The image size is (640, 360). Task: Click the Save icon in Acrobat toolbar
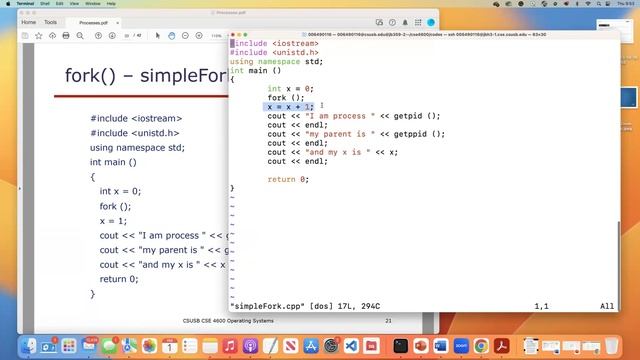[x=25, y=36]
